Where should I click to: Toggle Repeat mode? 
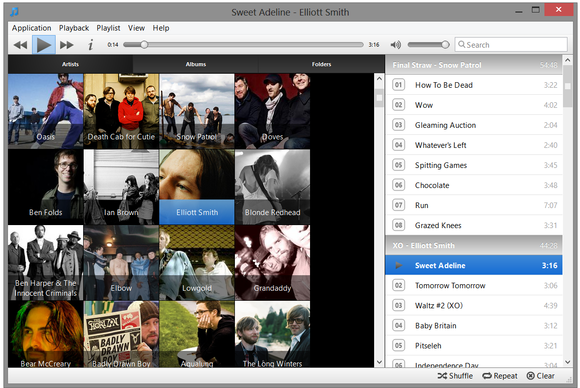(500, 376)
